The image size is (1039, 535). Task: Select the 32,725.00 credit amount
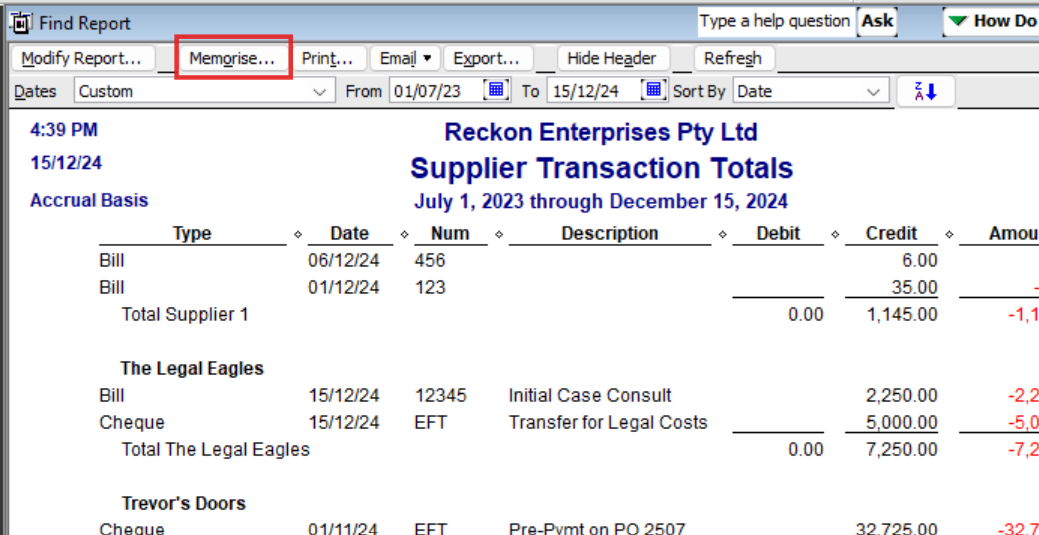pyautogui.click(x=897, y=529)
